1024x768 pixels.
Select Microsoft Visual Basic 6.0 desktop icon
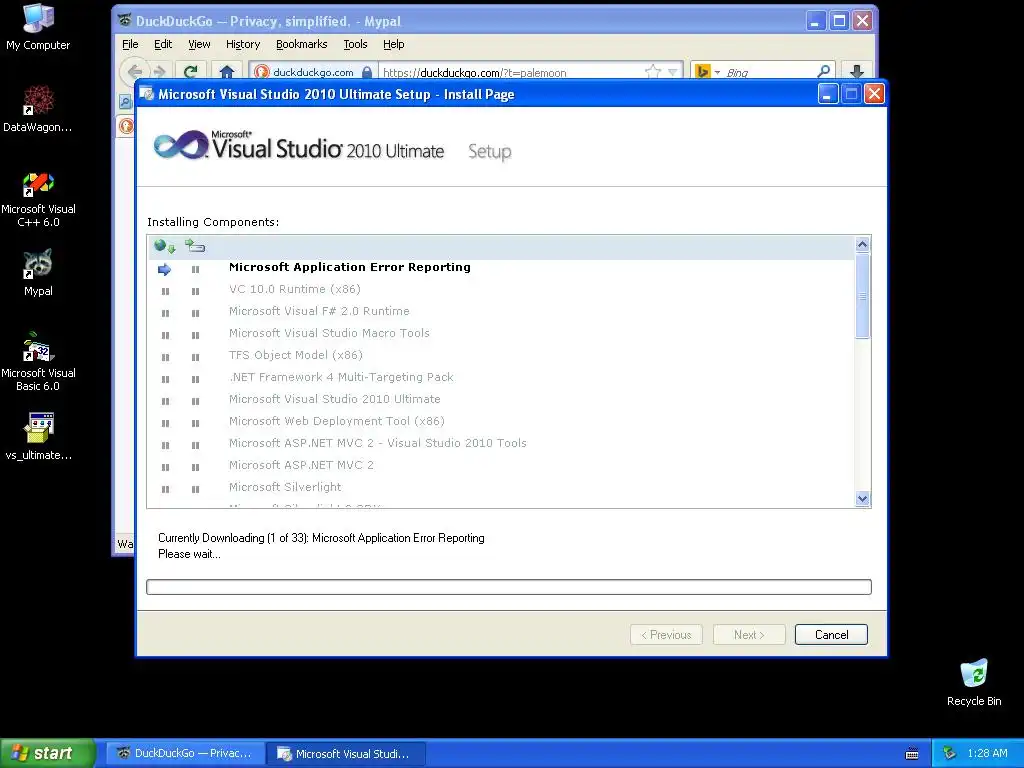point(38,361)
